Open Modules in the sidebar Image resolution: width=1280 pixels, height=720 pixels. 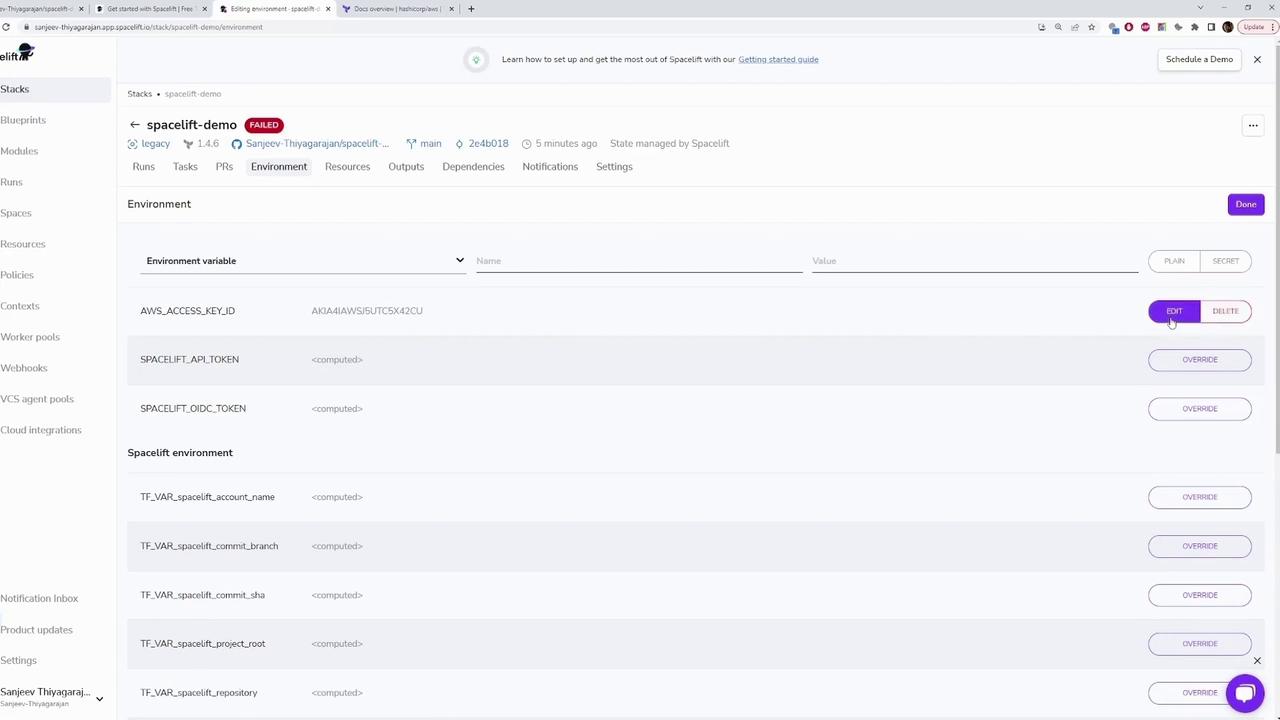[19, 151]
